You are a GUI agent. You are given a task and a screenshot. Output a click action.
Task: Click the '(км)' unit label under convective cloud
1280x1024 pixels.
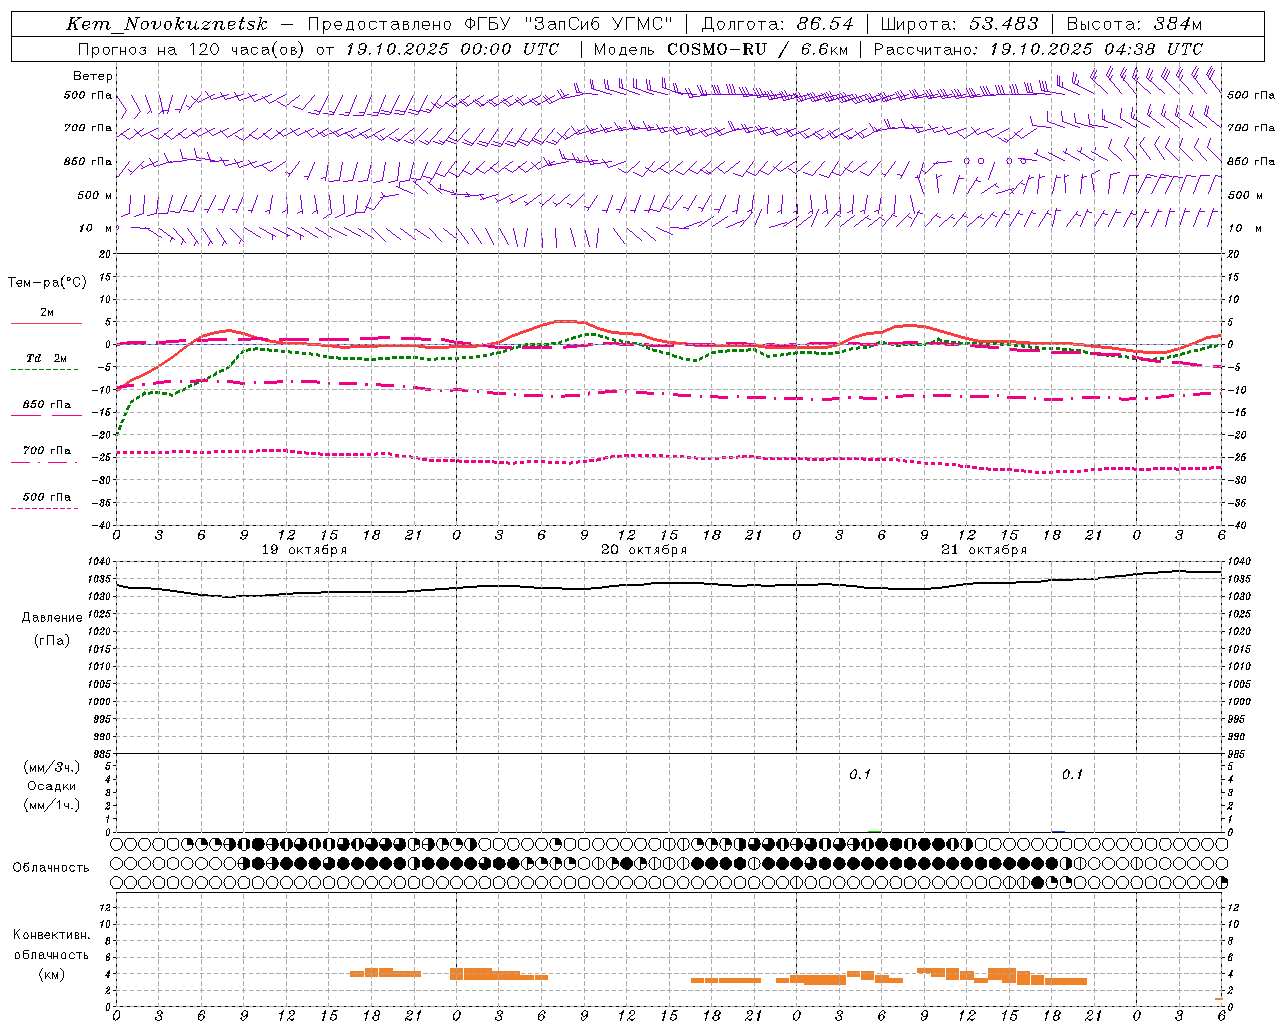pos(51,974)
